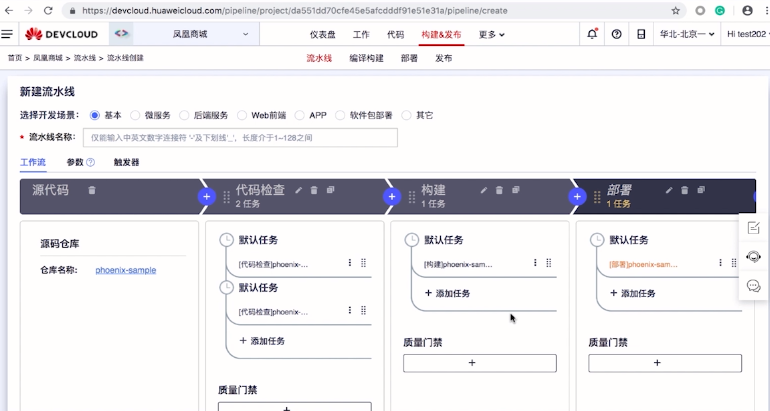Click the drag handle of 构建 stage
Viewport: 770px width, 411px height.
pyautogui.click(x=412, y=197)
